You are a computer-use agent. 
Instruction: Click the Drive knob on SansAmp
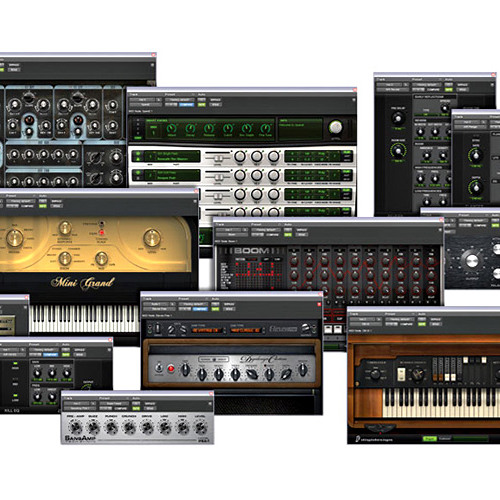coord(147,427)
